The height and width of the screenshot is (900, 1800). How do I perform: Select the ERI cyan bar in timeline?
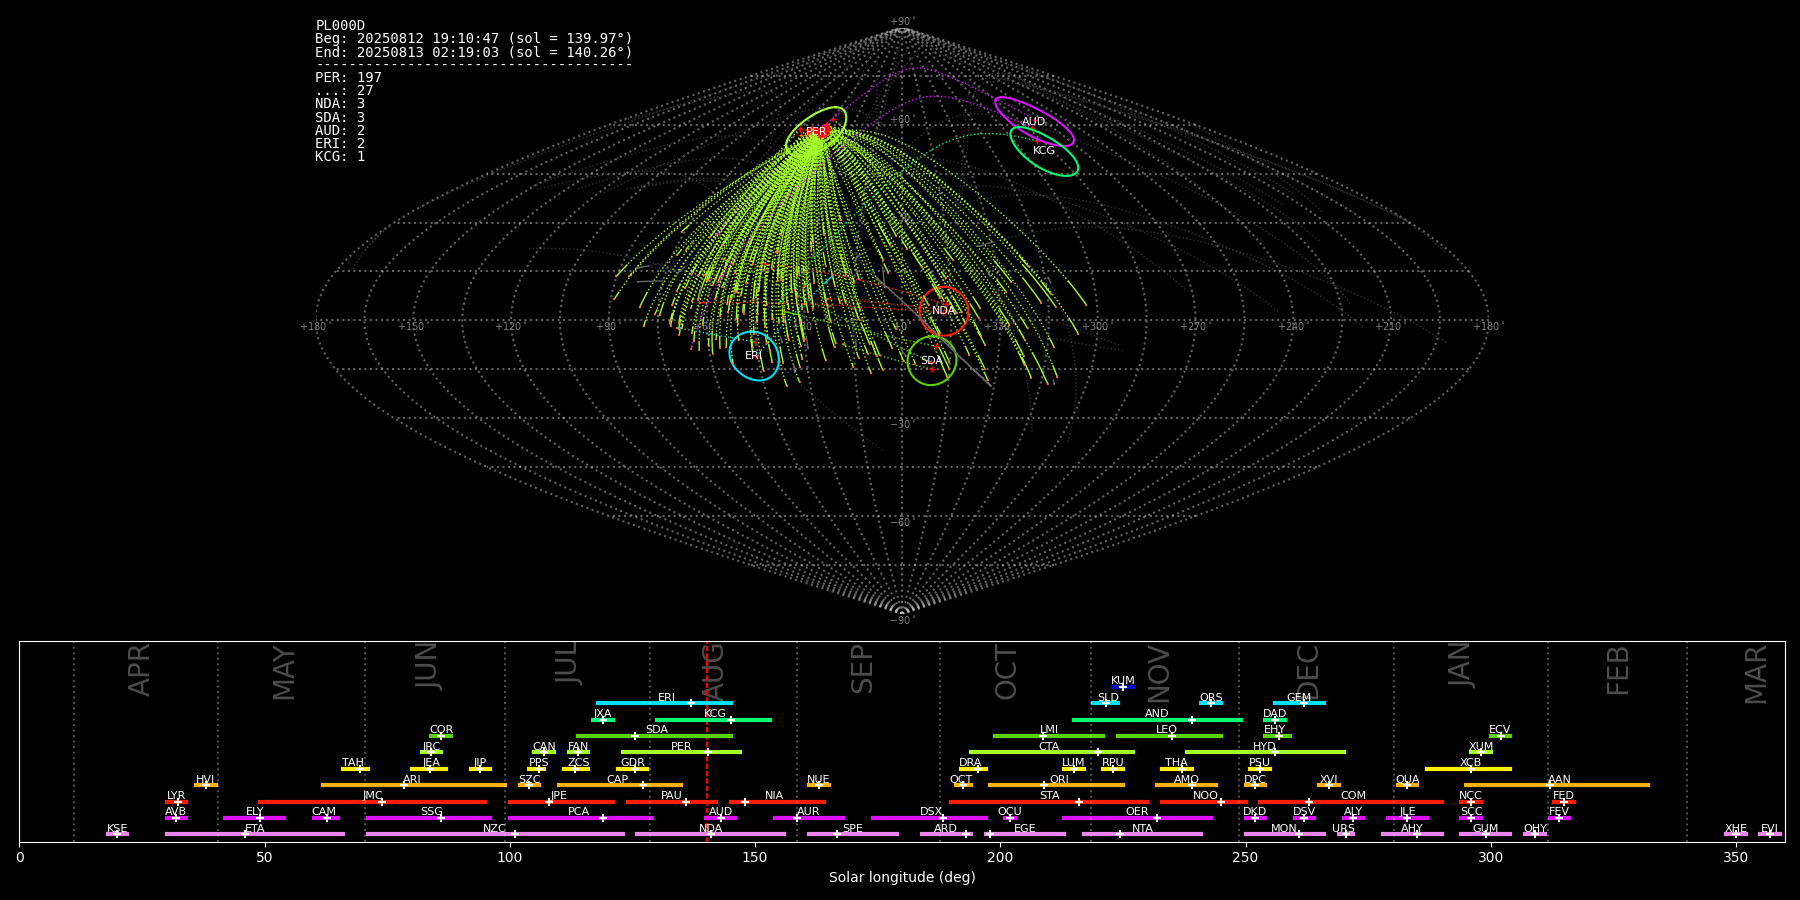point(664,703)
